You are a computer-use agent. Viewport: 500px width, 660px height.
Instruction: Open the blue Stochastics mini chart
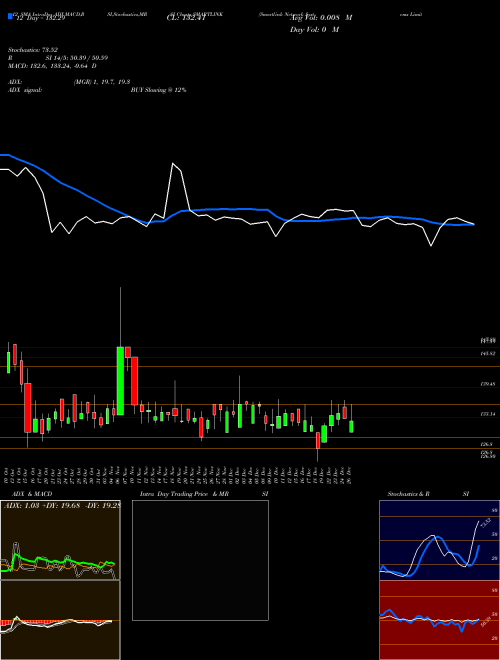coord(439,540)
